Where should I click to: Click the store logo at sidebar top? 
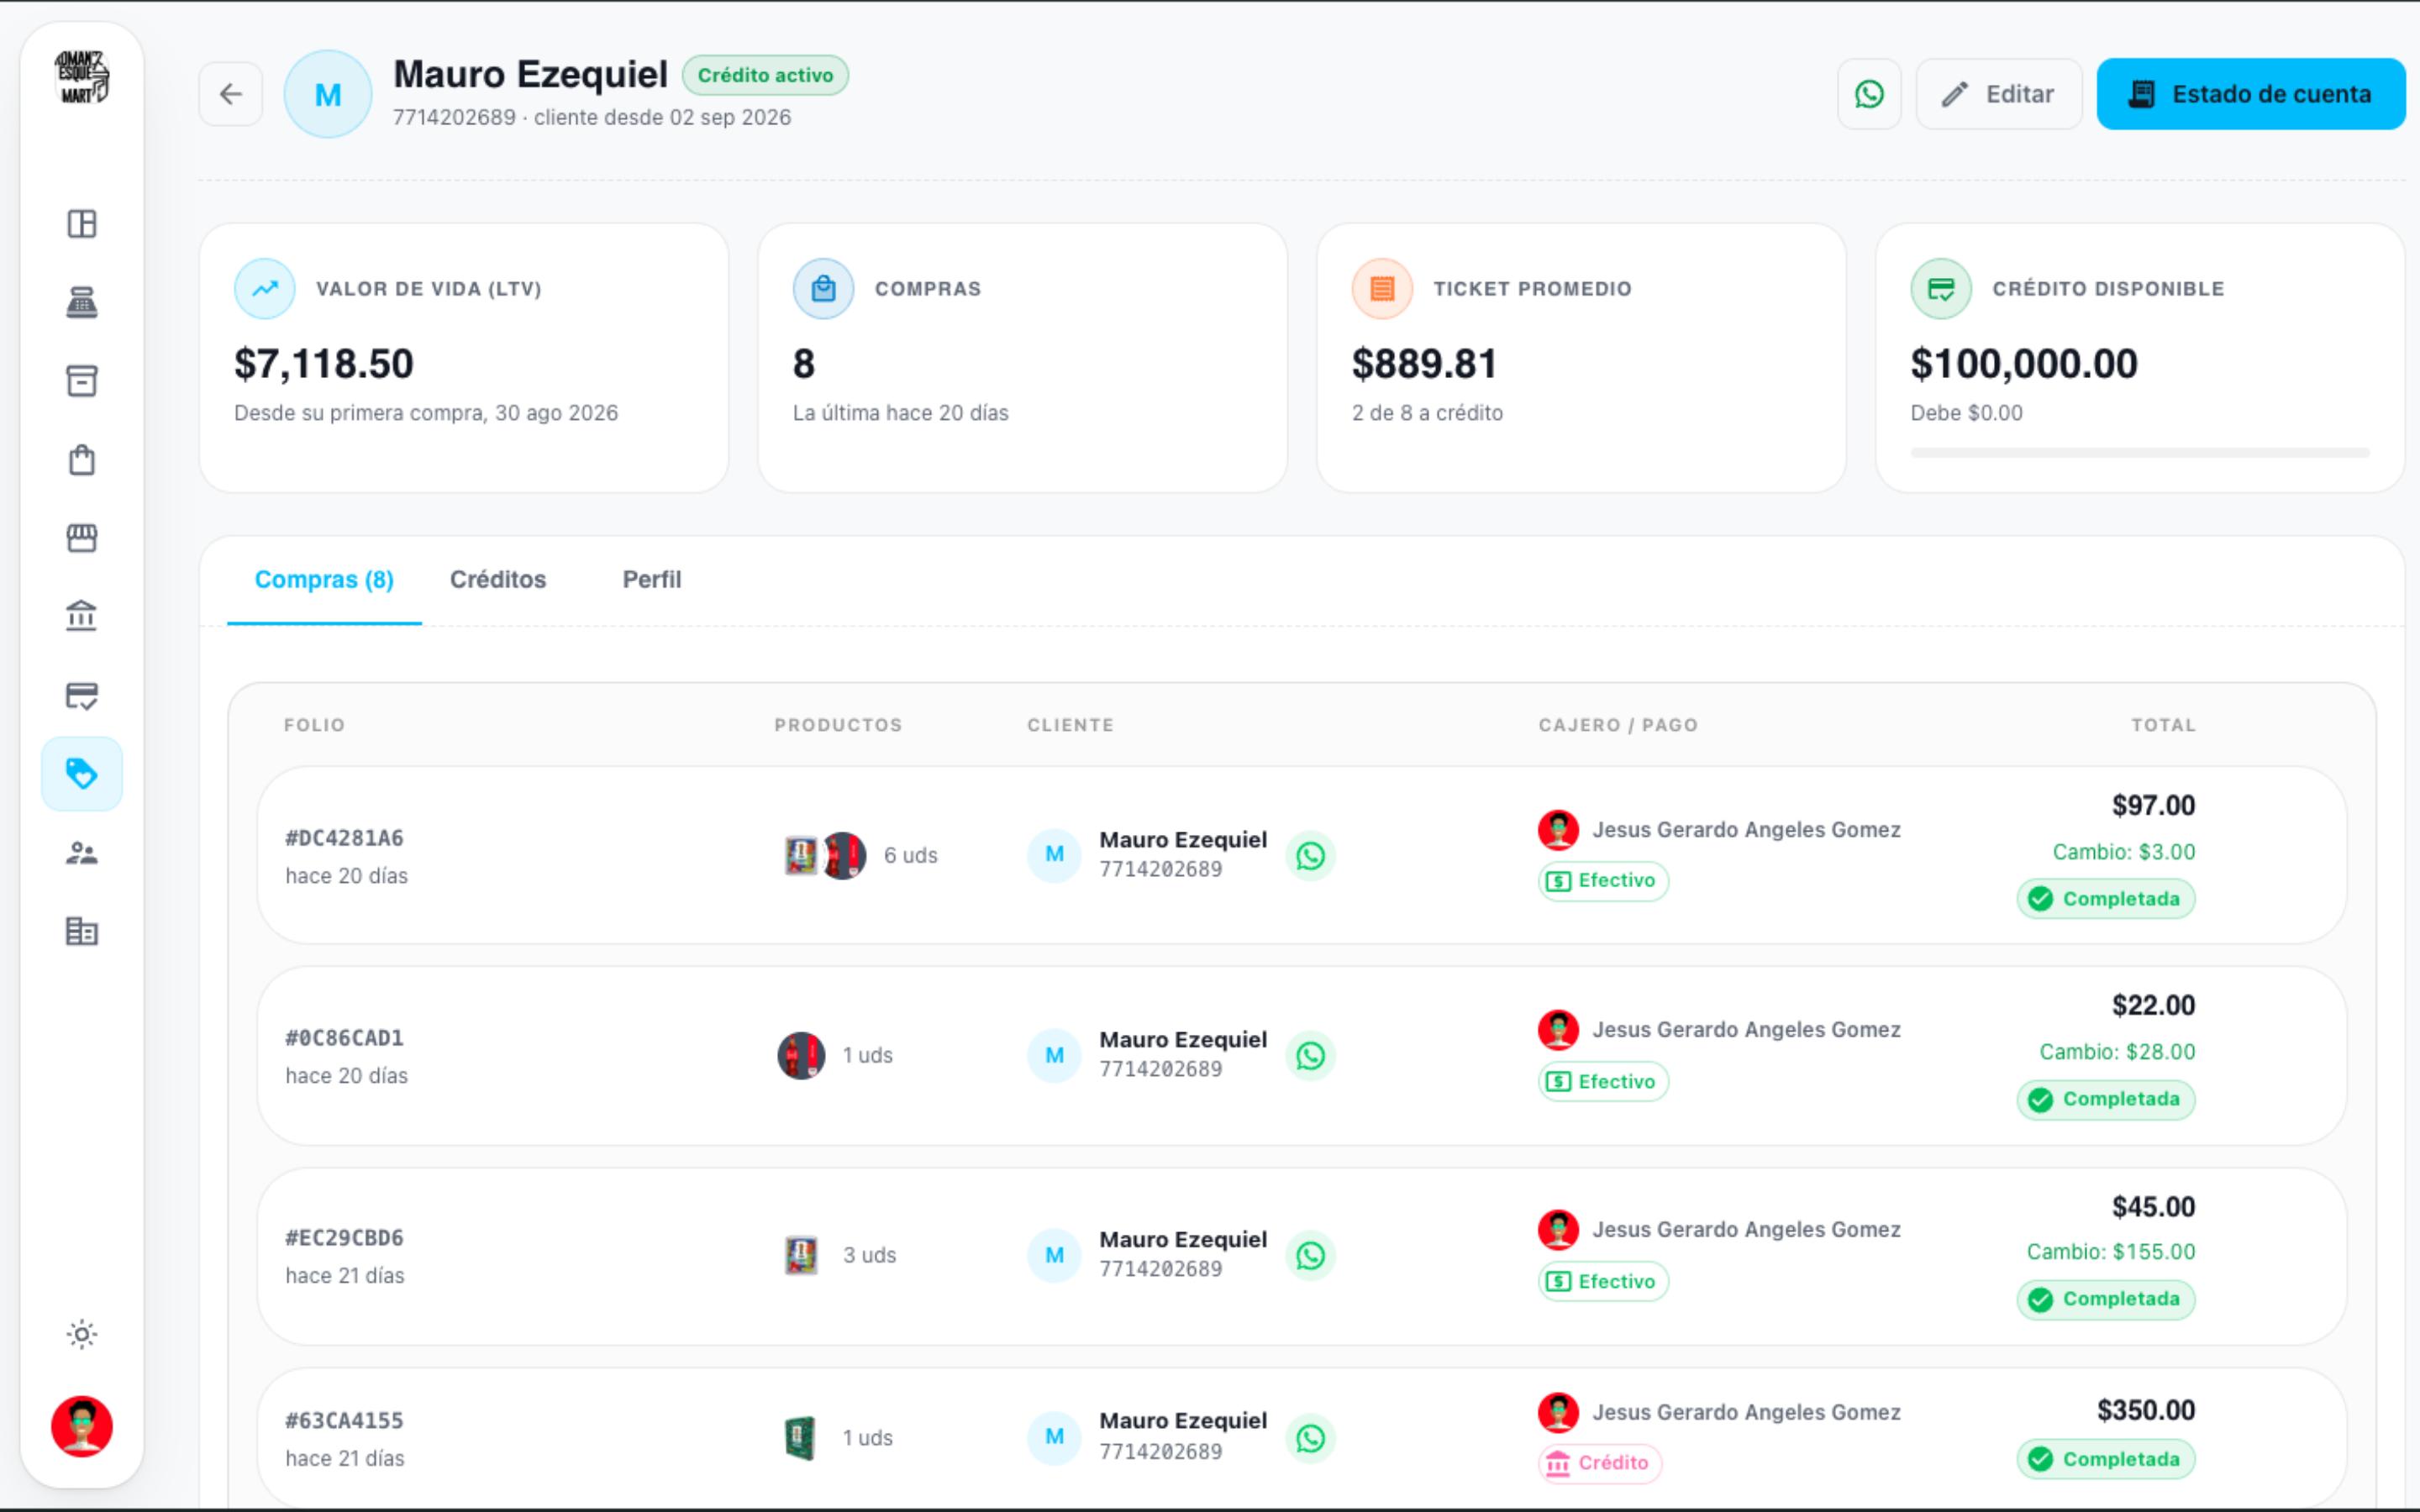coord(82,77)
